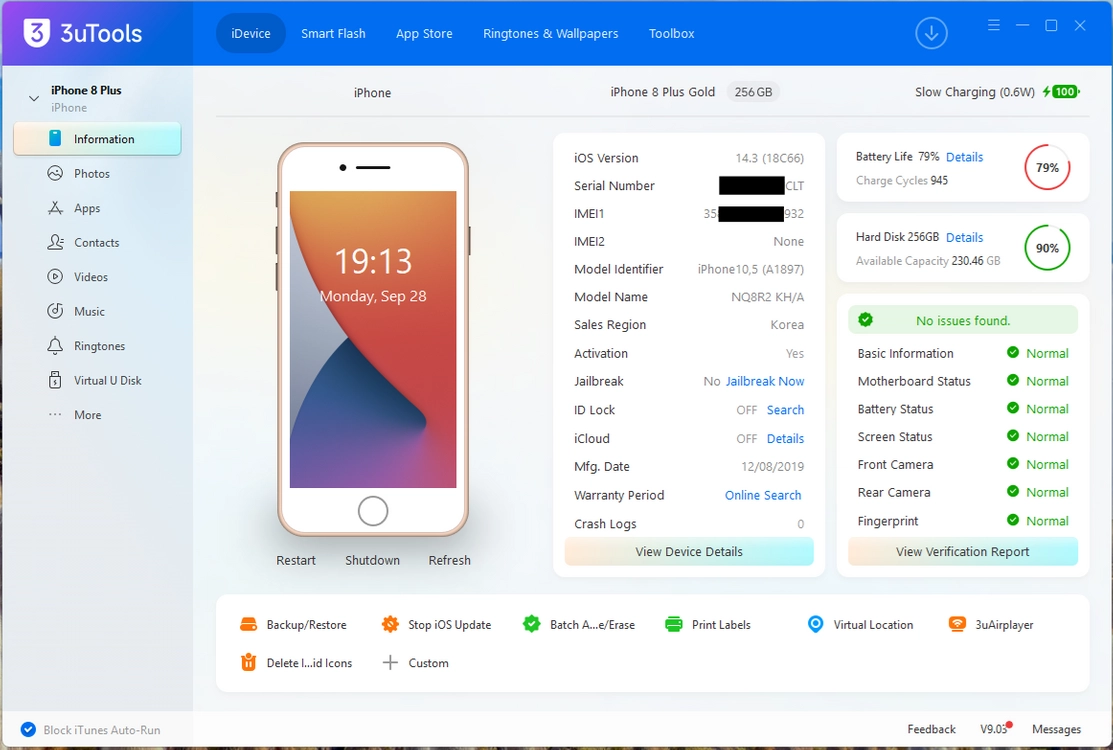Open the Toolbox tab

[671, 33]
